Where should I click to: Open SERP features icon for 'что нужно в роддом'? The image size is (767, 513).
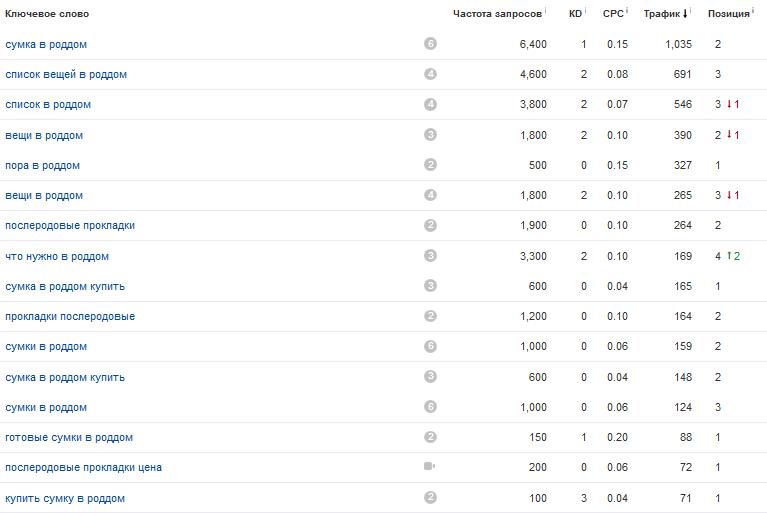click(430, 256)
